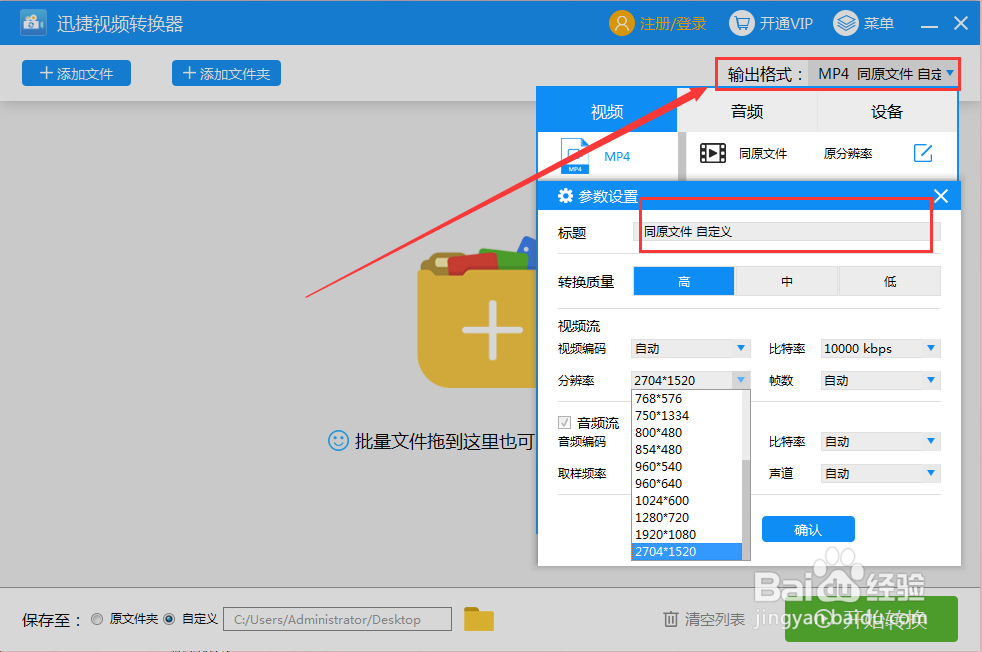982x652 pixels.
Task: Open the 声道 dropdown
Action: (881, 473)
